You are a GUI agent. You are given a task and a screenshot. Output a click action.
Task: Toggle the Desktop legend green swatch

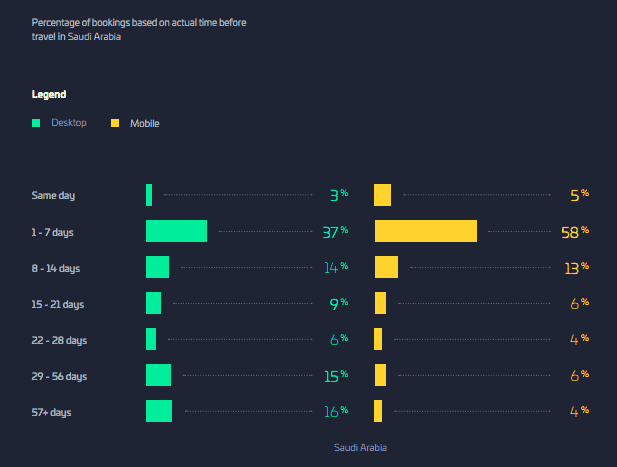36,123
